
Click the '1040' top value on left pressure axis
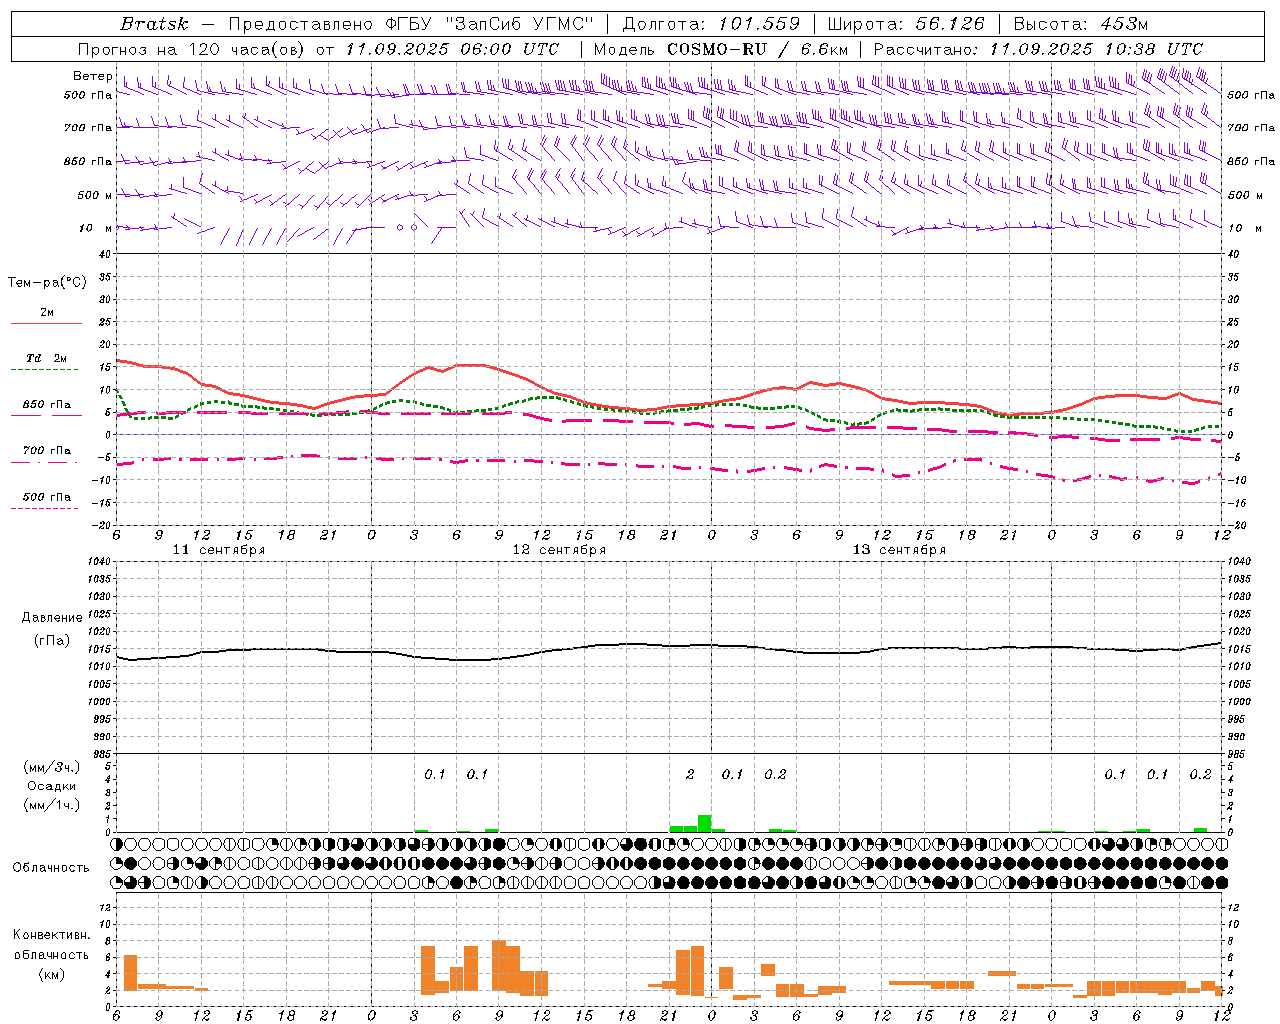(x=98, y=562)
